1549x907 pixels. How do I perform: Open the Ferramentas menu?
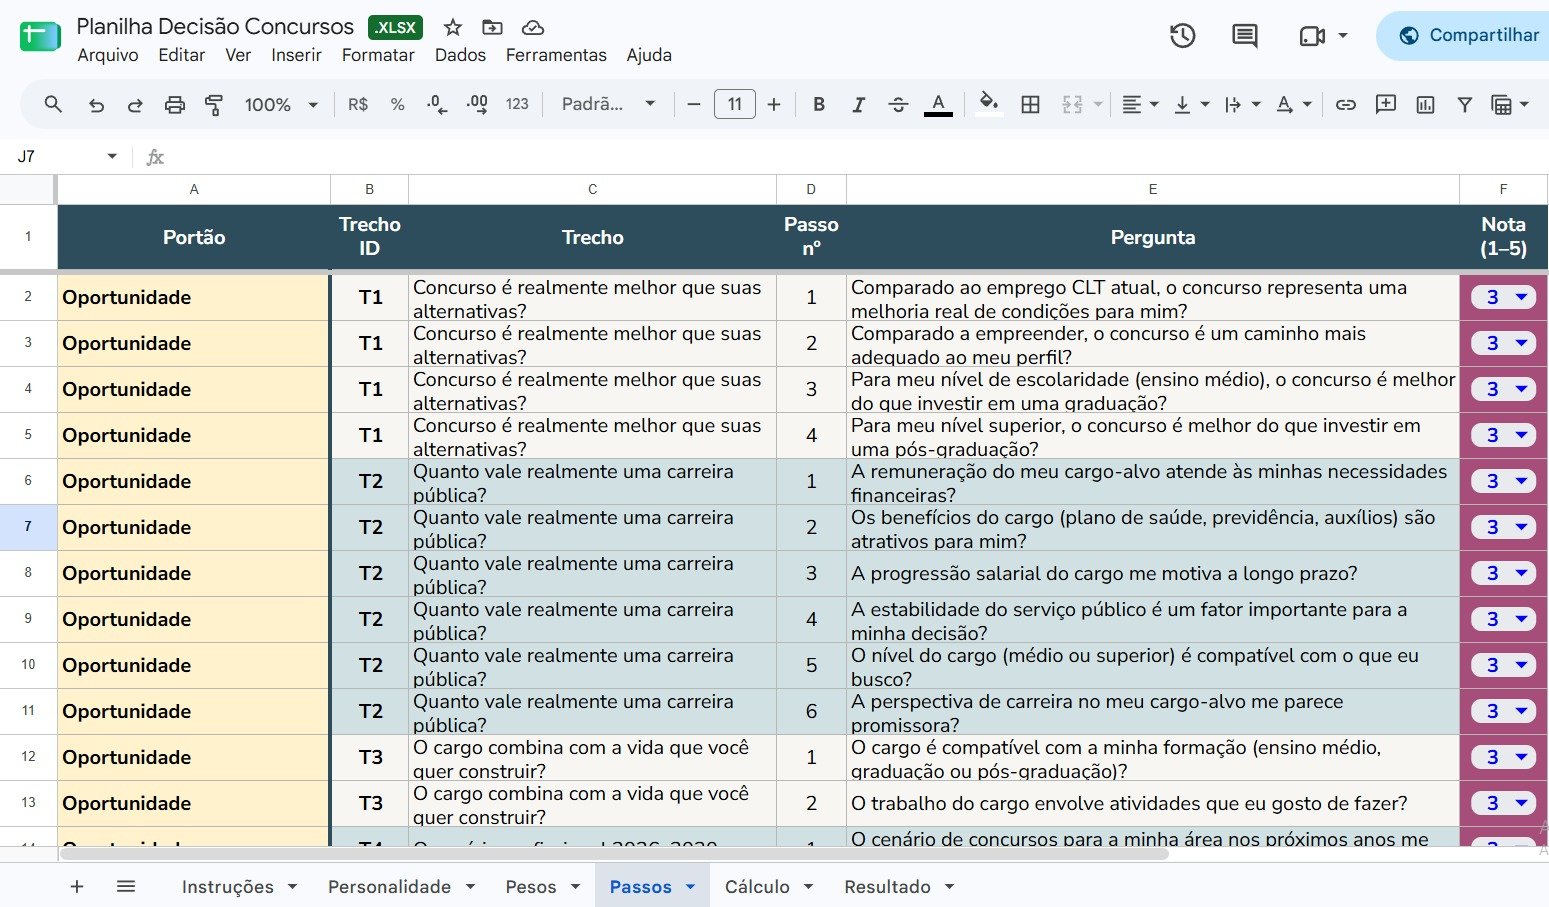click(556, 55)
